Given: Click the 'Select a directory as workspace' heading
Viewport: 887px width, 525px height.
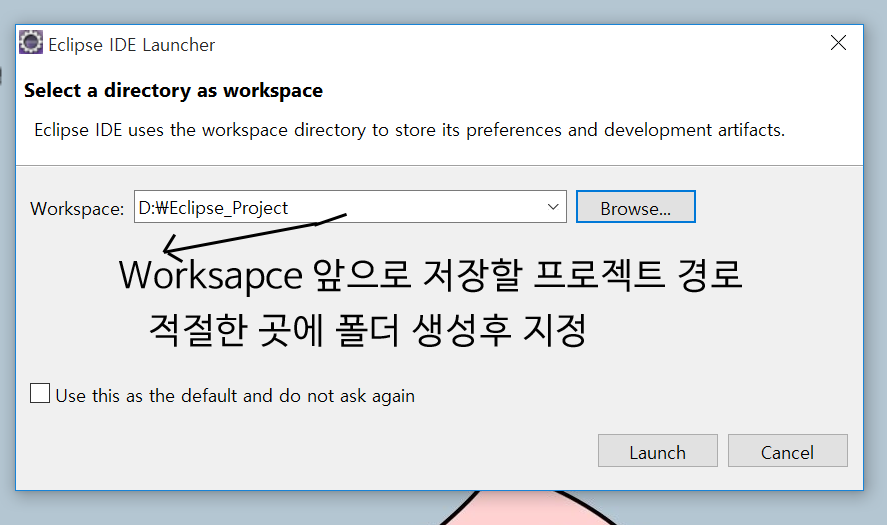Looking at the screenshot, I should (173, 91).
